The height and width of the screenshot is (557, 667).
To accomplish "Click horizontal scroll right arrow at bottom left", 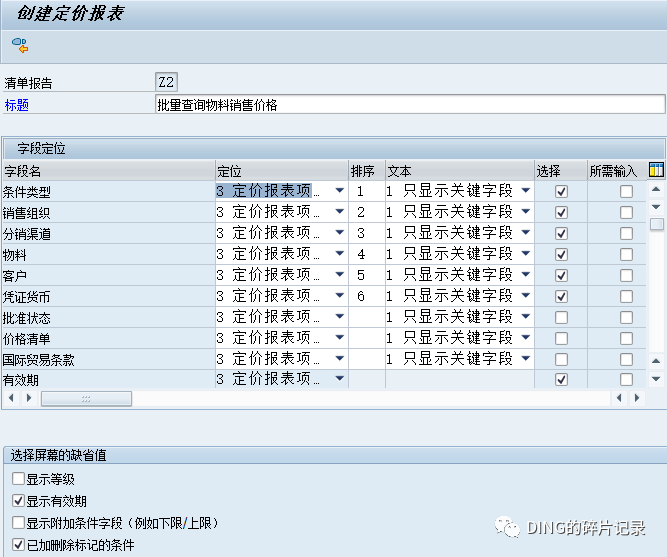I will click(29, 398).
